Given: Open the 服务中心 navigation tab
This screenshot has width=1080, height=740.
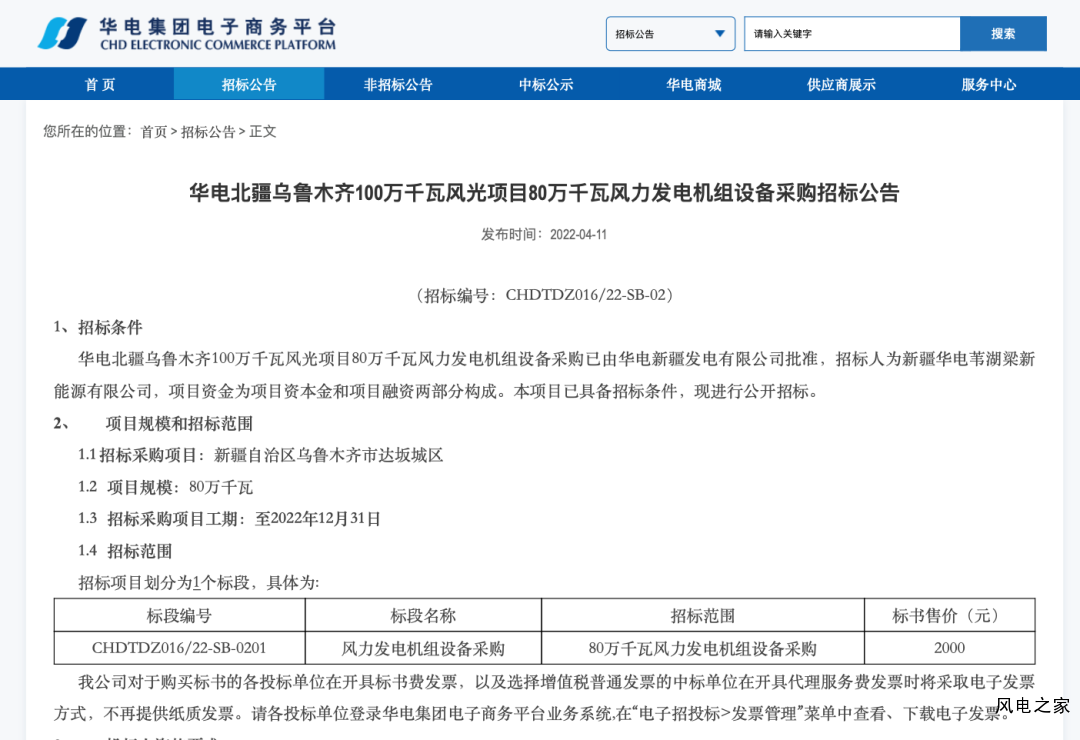Looking at the screenshot, I should coord(988,84).
